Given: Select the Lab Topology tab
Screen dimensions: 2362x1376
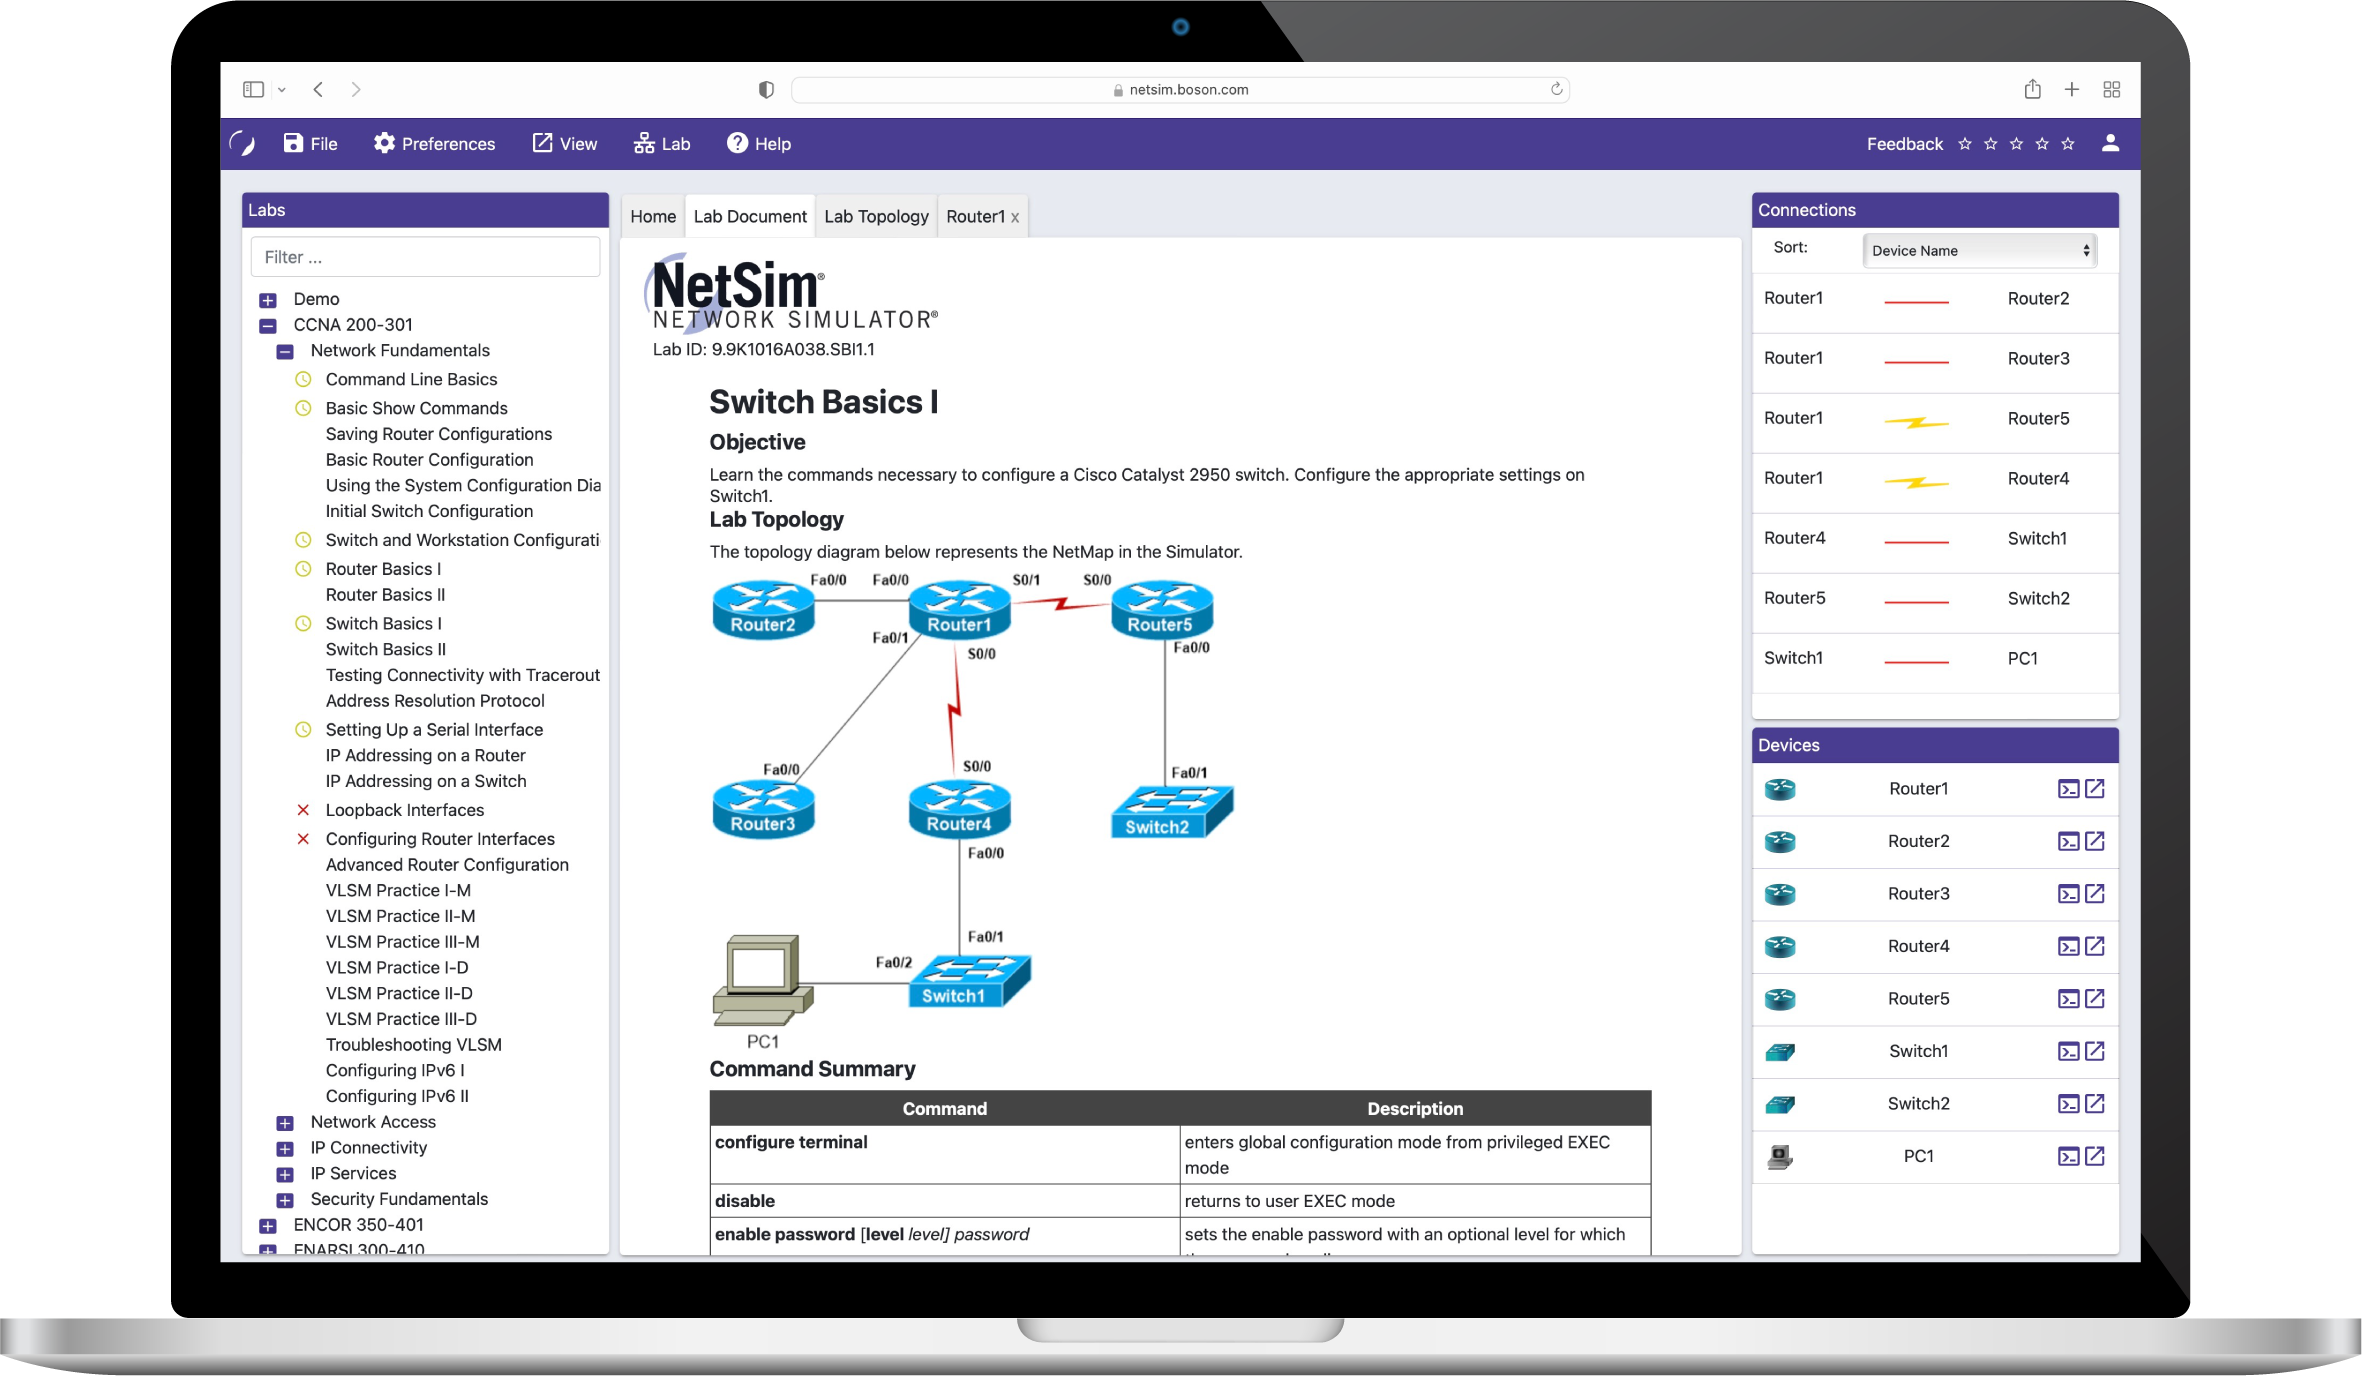Looking at the screenshot, I should click(x=875, y=215).
